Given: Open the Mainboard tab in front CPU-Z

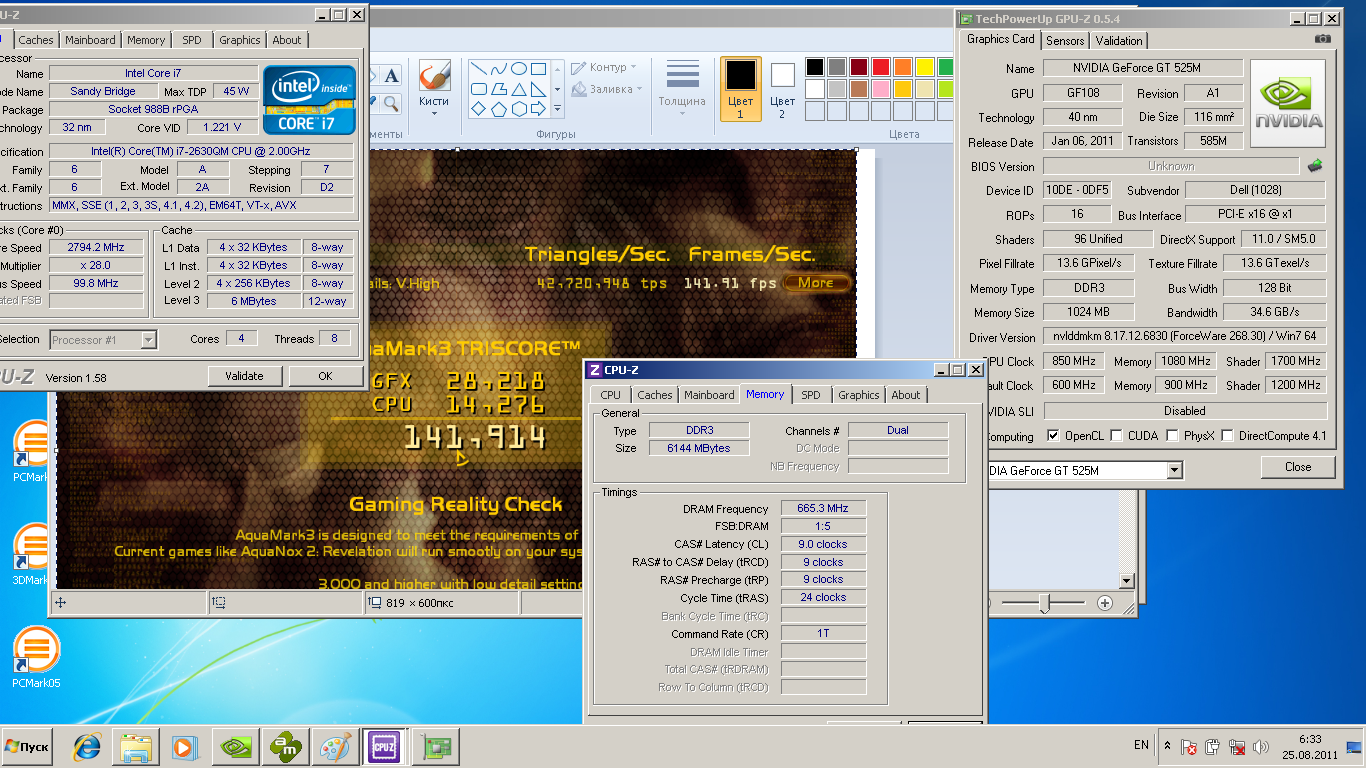Looking at the screenshot, I should pos(709,395).
